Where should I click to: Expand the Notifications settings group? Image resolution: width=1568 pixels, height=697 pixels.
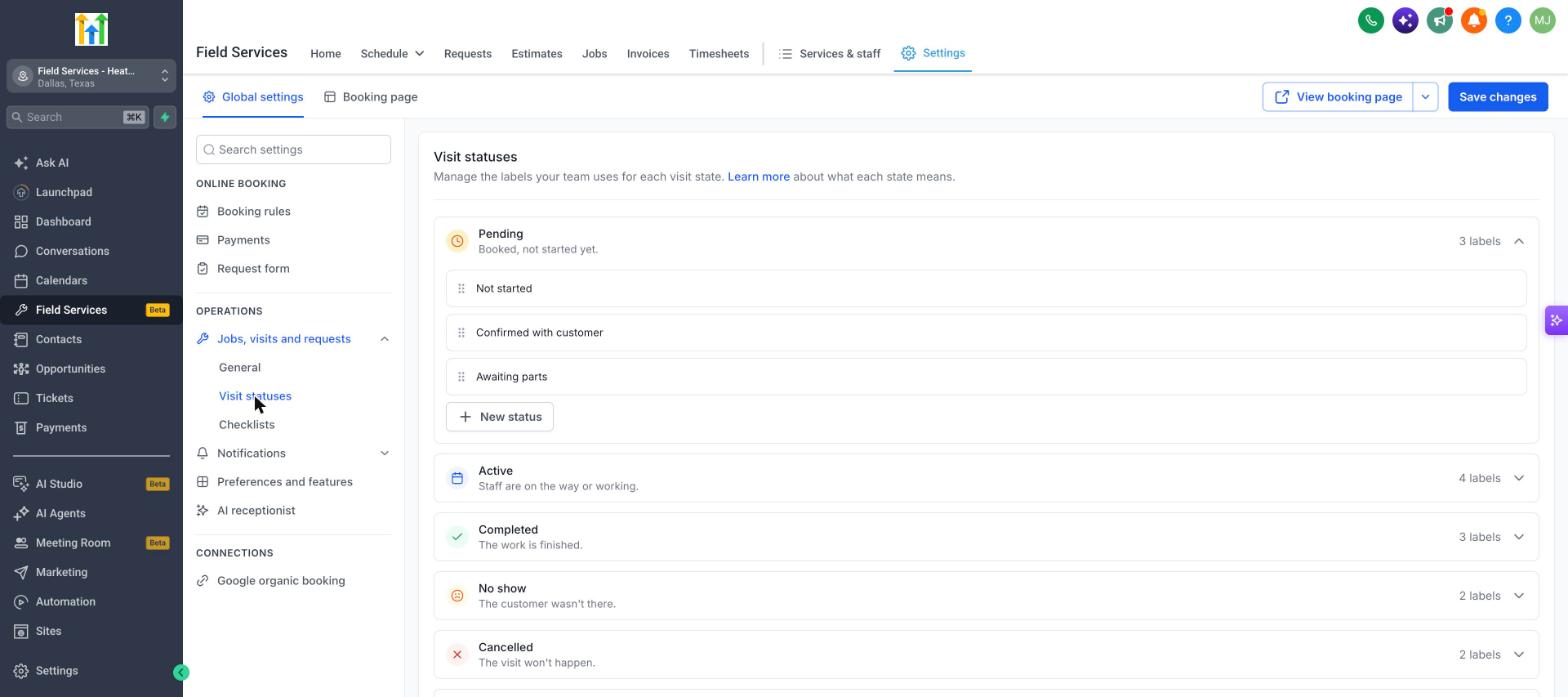point(384,453)
